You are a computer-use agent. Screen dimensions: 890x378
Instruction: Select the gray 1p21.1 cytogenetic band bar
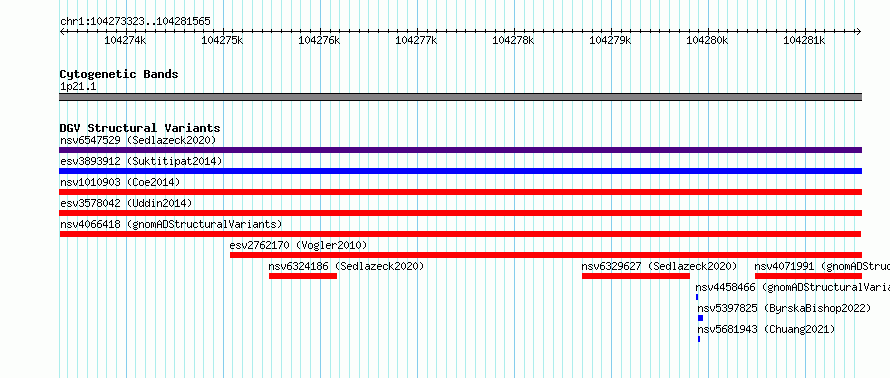460,97
